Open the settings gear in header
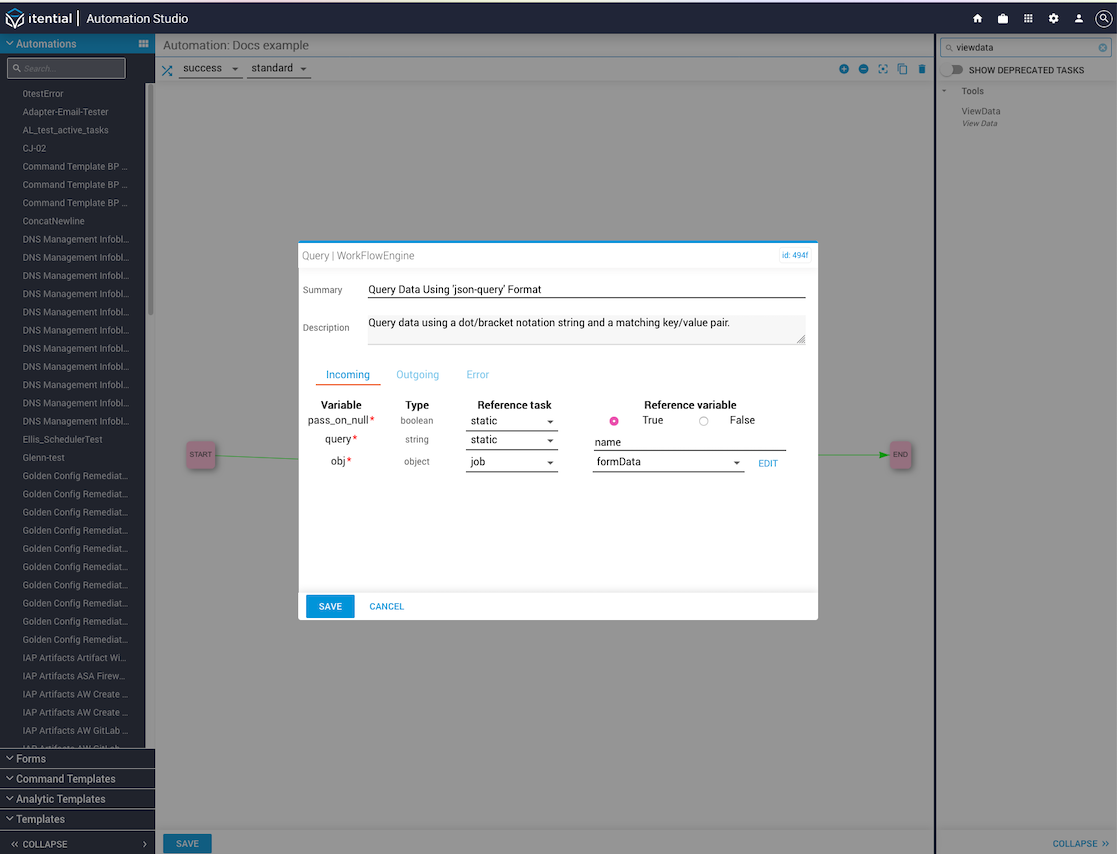1117x854 pixels. (x=1053, y=18)
